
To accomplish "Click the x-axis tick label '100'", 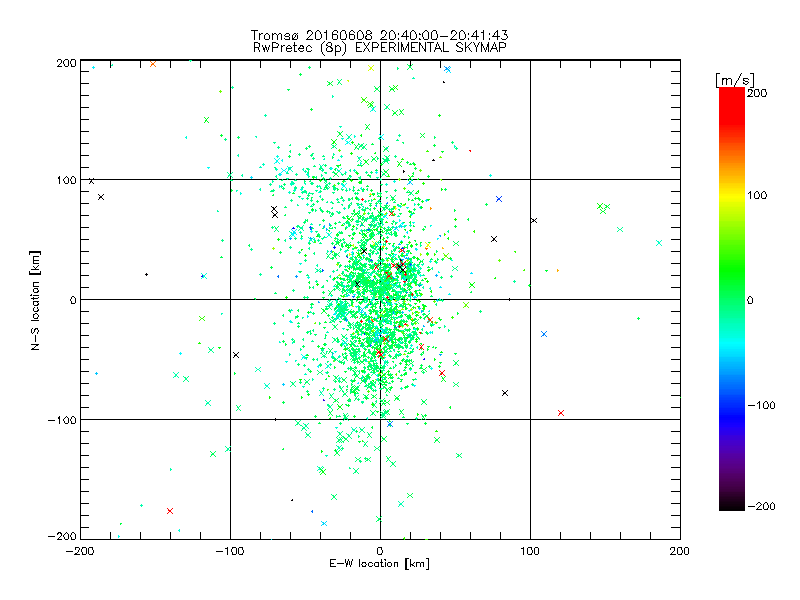I will [x=530, y=551].
